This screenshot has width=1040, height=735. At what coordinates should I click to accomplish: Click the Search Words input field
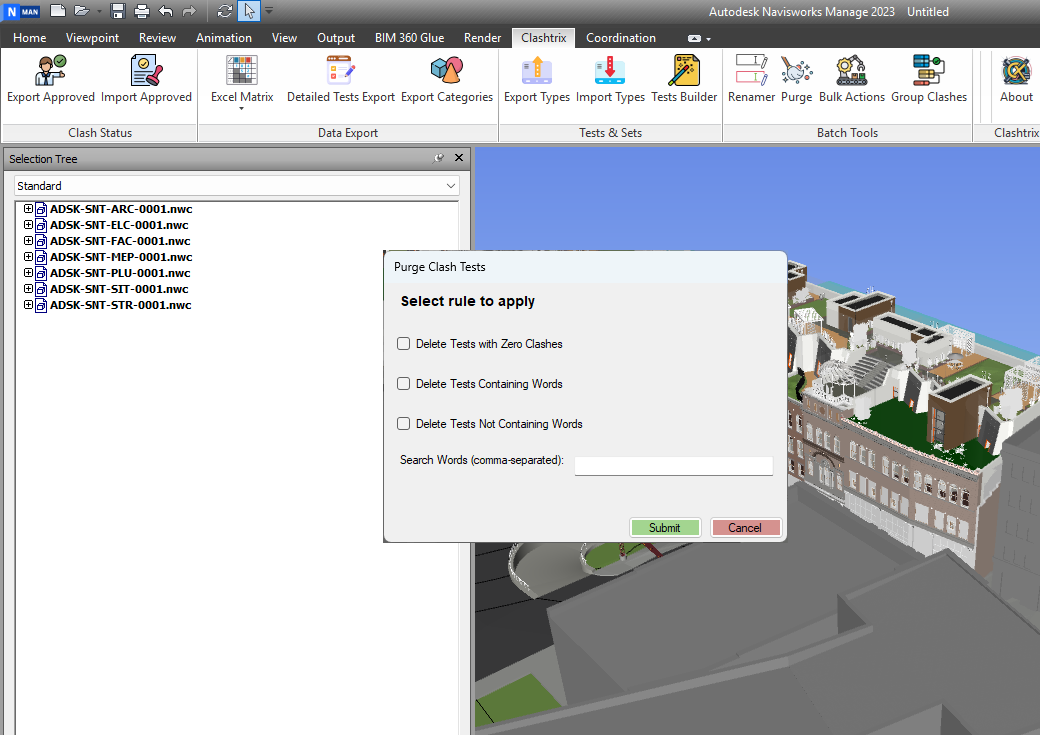click(673, 466)
